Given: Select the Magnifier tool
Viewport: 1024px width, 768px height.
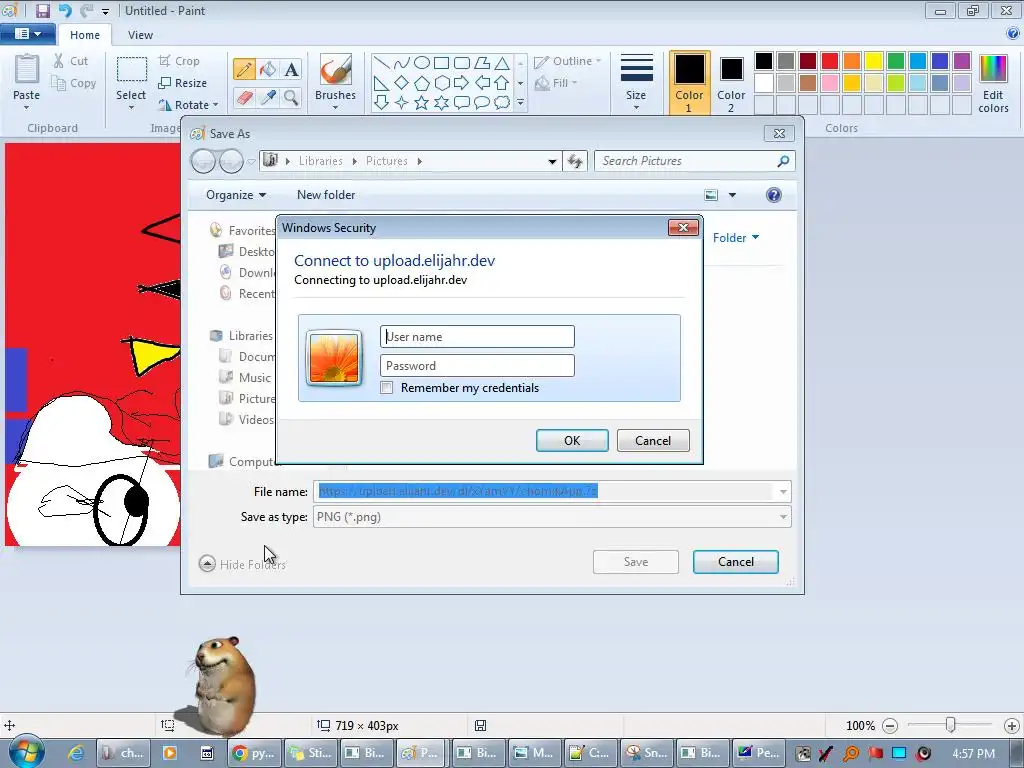Looking at the screenshot, I should (291, 97).
